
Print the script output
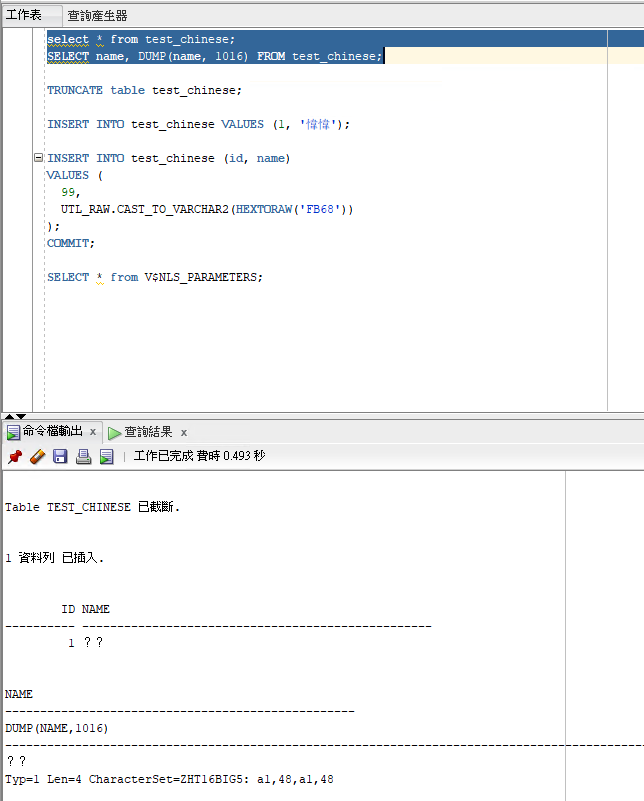83,456
